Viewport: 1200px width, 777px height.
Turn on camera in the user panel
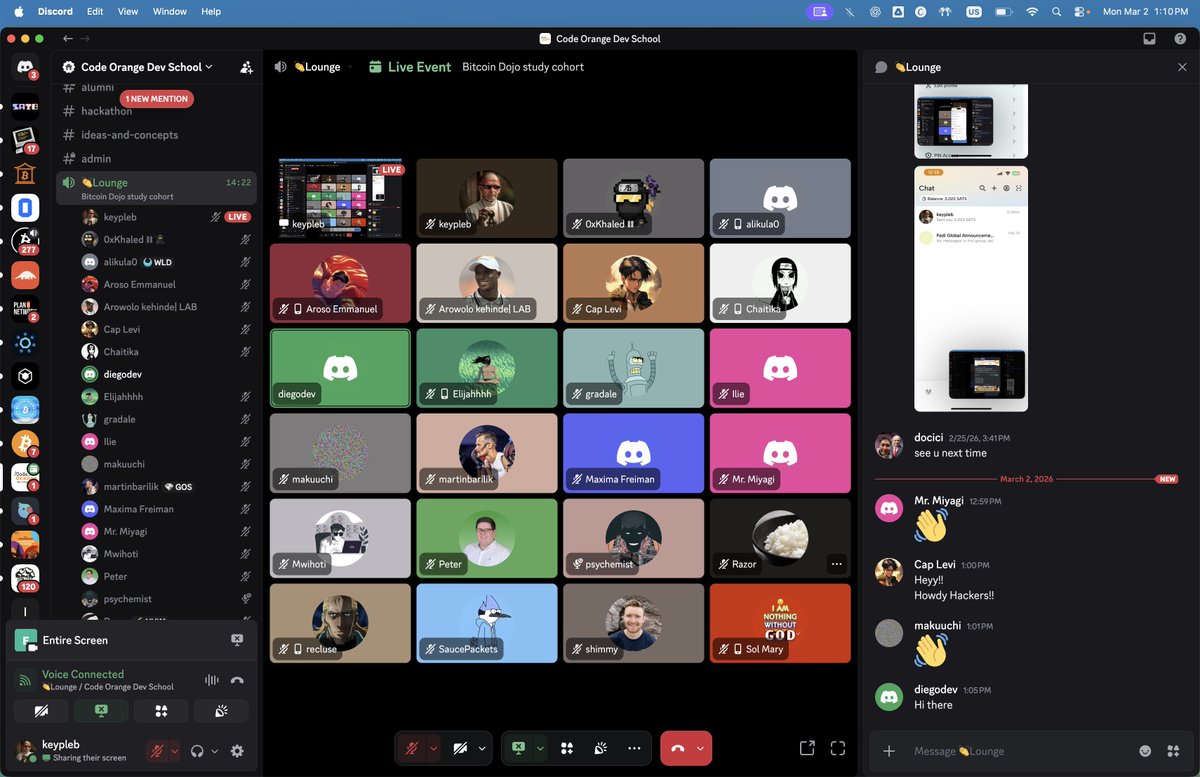click(x=41, y=711)
